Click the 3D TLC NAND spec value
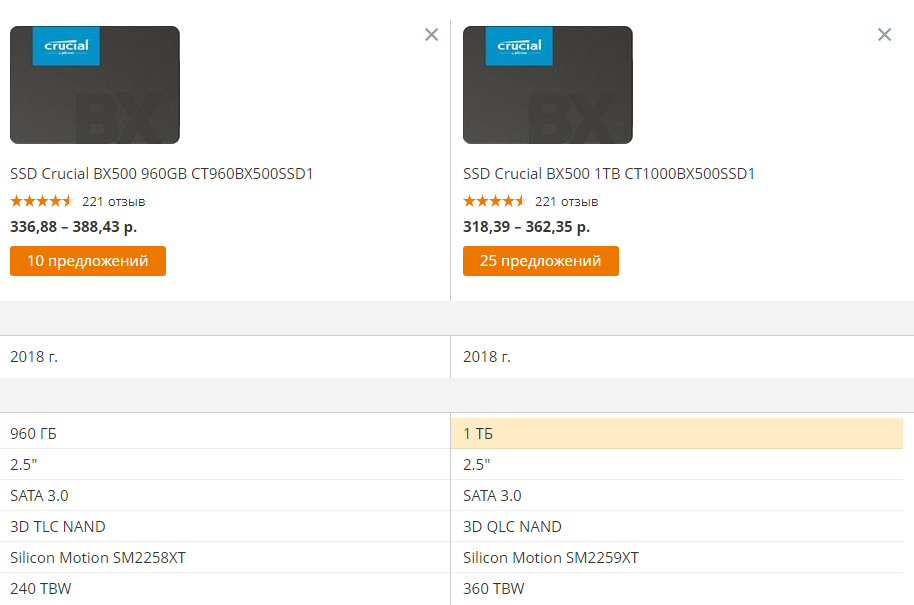Image resolution: width=914 pixels, height=605 pixels. (x=58, y=527)
